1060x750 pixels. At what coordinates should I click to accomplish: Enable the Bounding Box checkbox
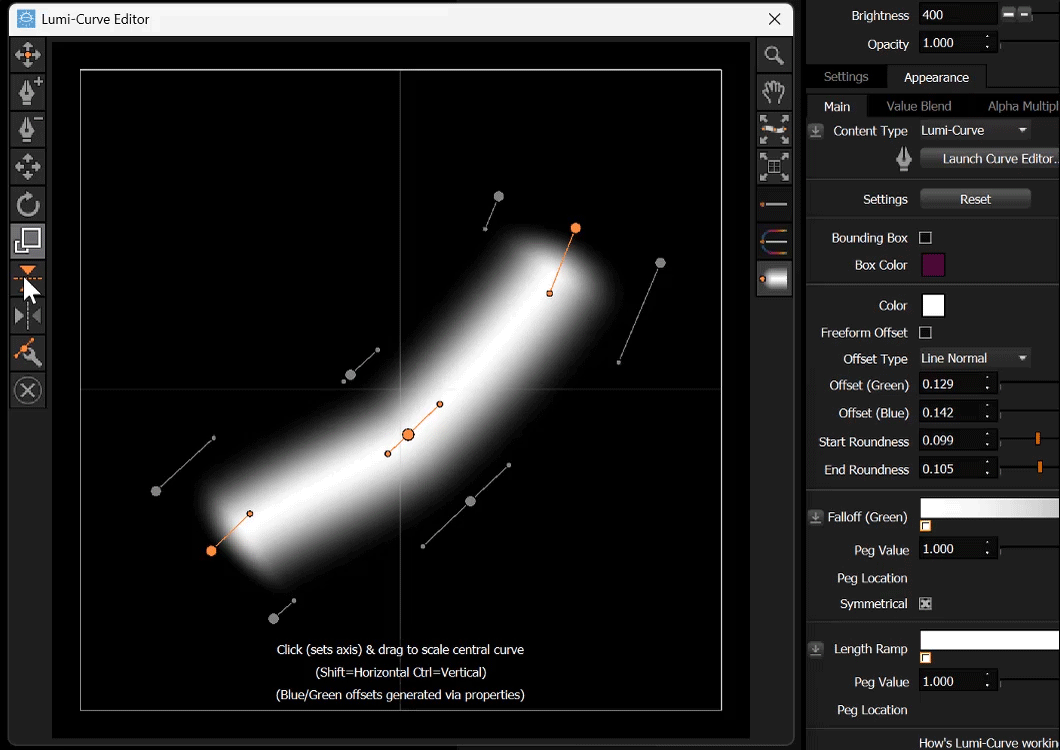pos(925,237)
